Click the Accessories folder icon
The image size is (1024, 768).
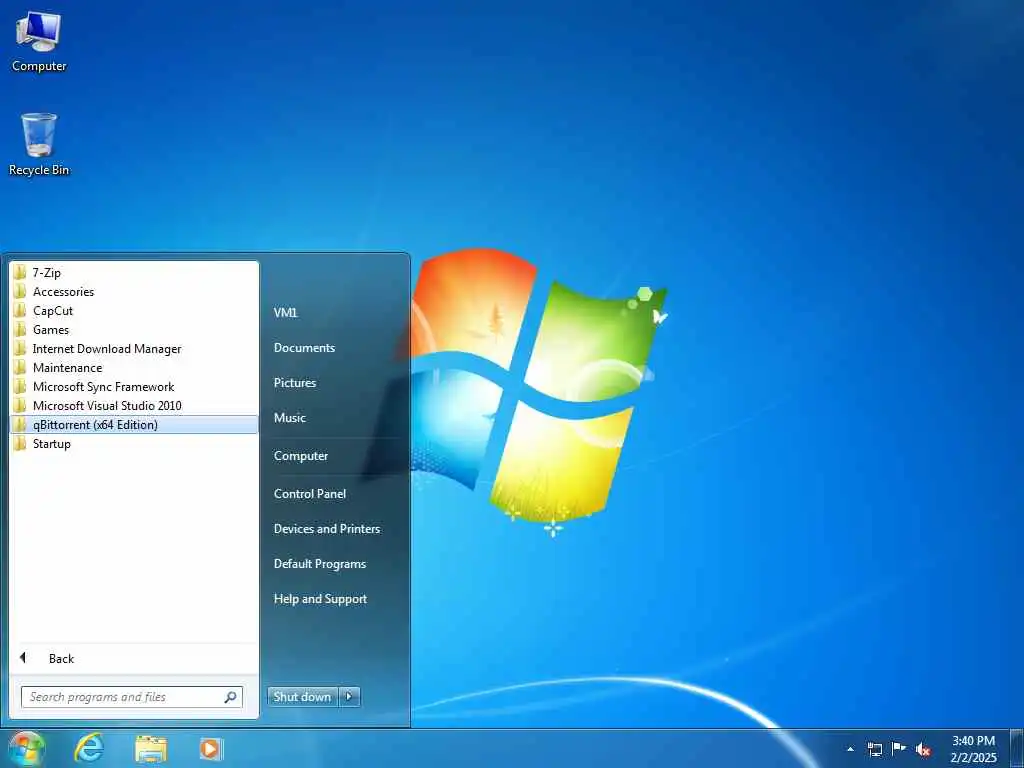(x=20, y=292)
